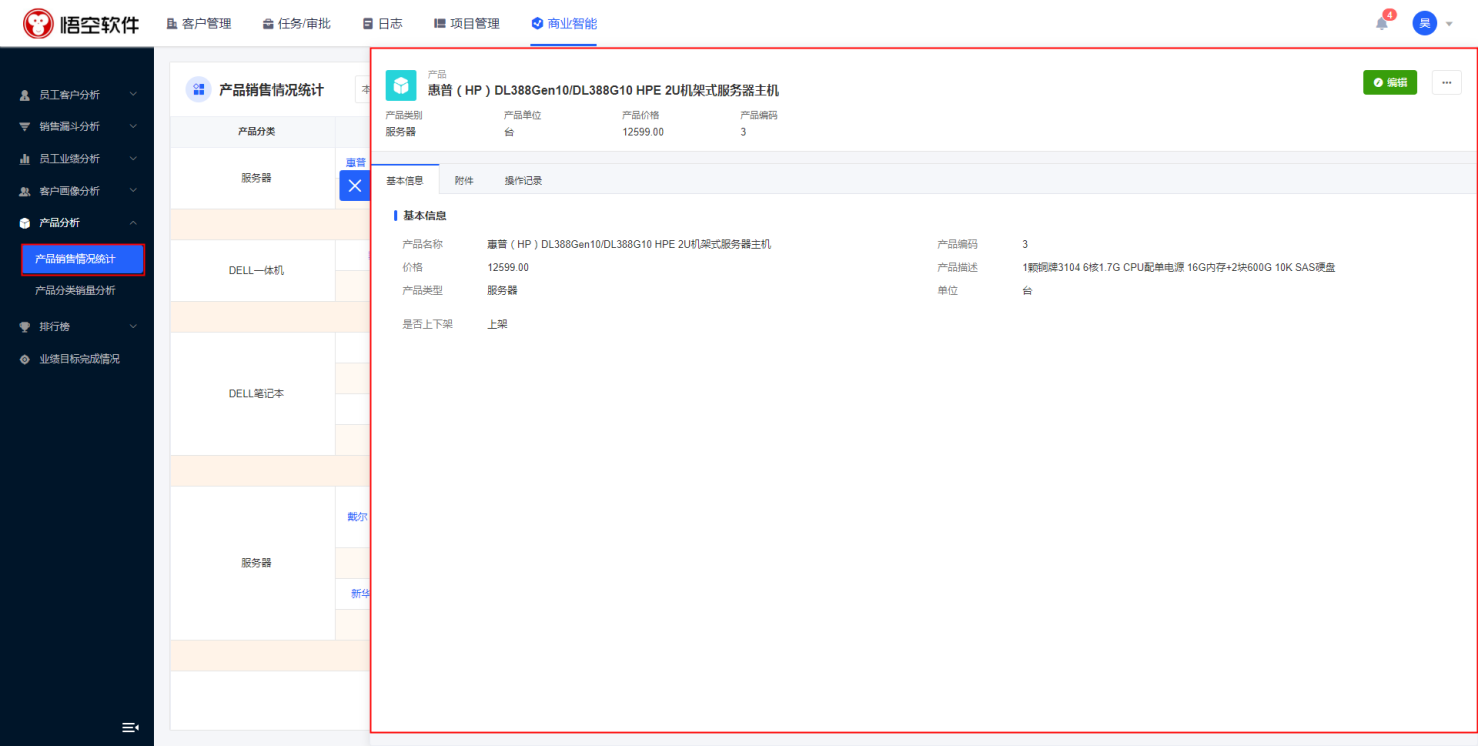Click the 产品分析 box icon
1478x746 pixels.
(25, 223)
